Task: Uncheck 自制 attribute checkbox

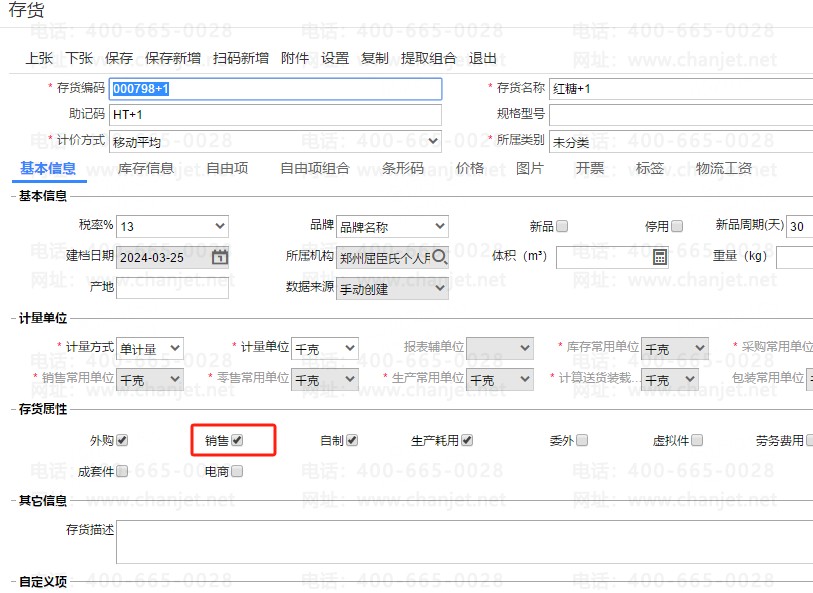Action: tap(352, 440)
